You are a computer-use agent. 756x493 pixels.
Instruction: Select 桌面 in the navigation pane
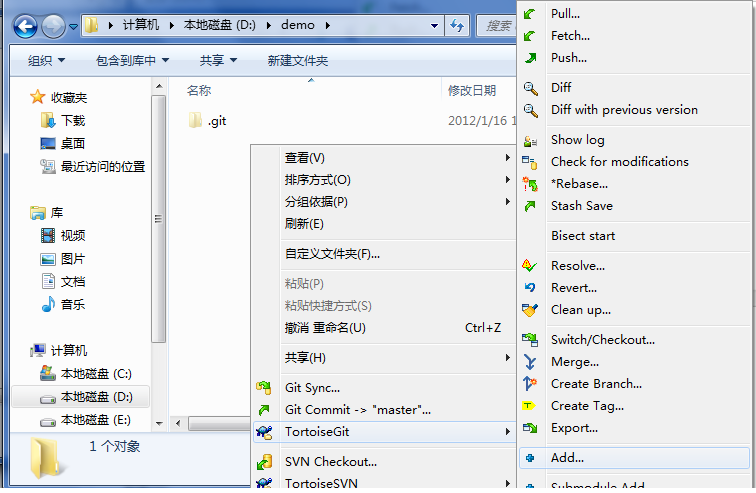click(x=73, y=144)
